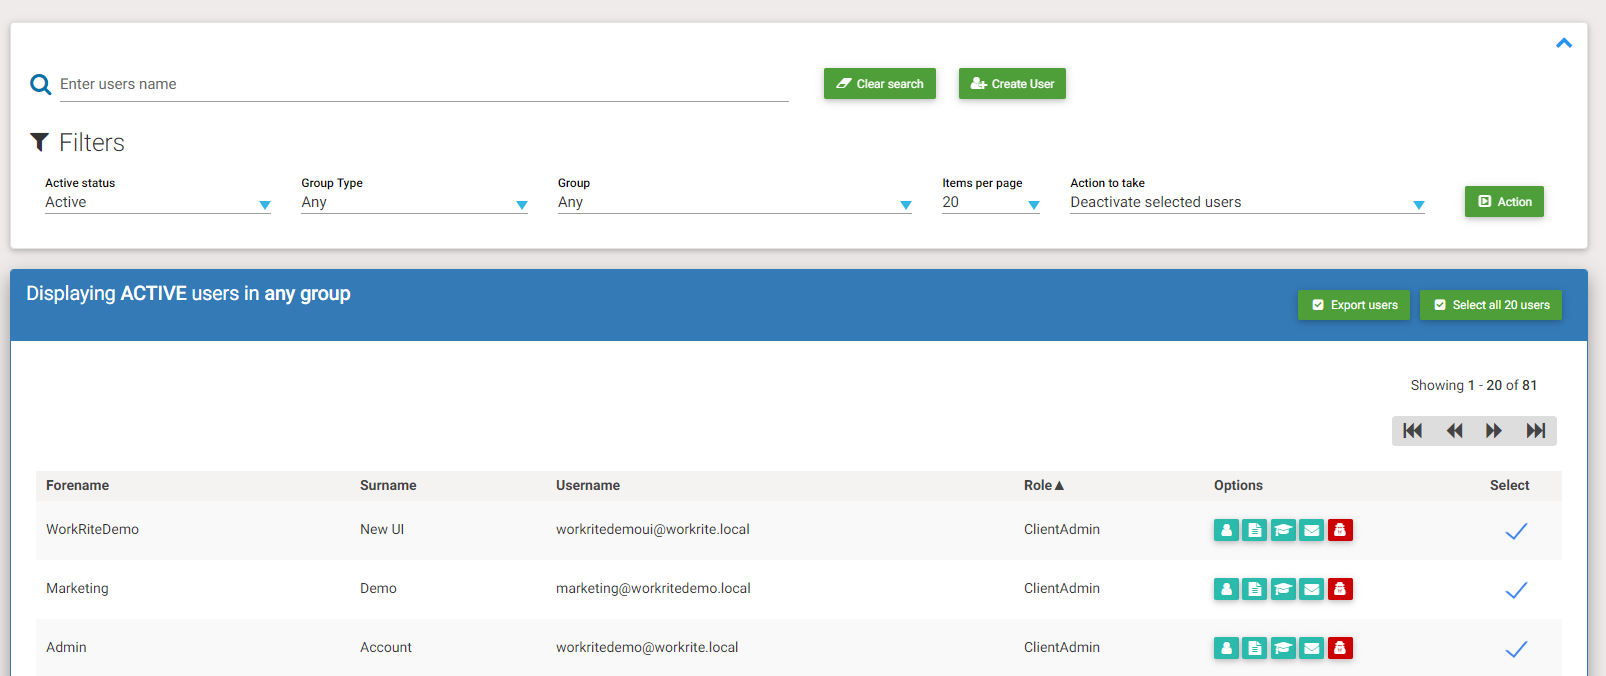Sort the table by Username column header
This screenshot has height=676, width=1606.
[588, 486]
